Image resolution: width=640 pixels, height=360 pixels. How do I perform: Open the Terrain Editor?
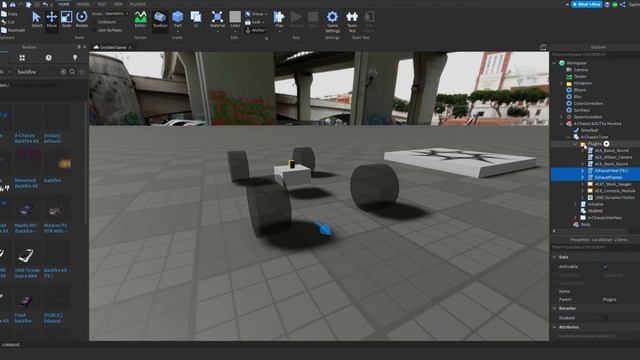click(140, 19)
